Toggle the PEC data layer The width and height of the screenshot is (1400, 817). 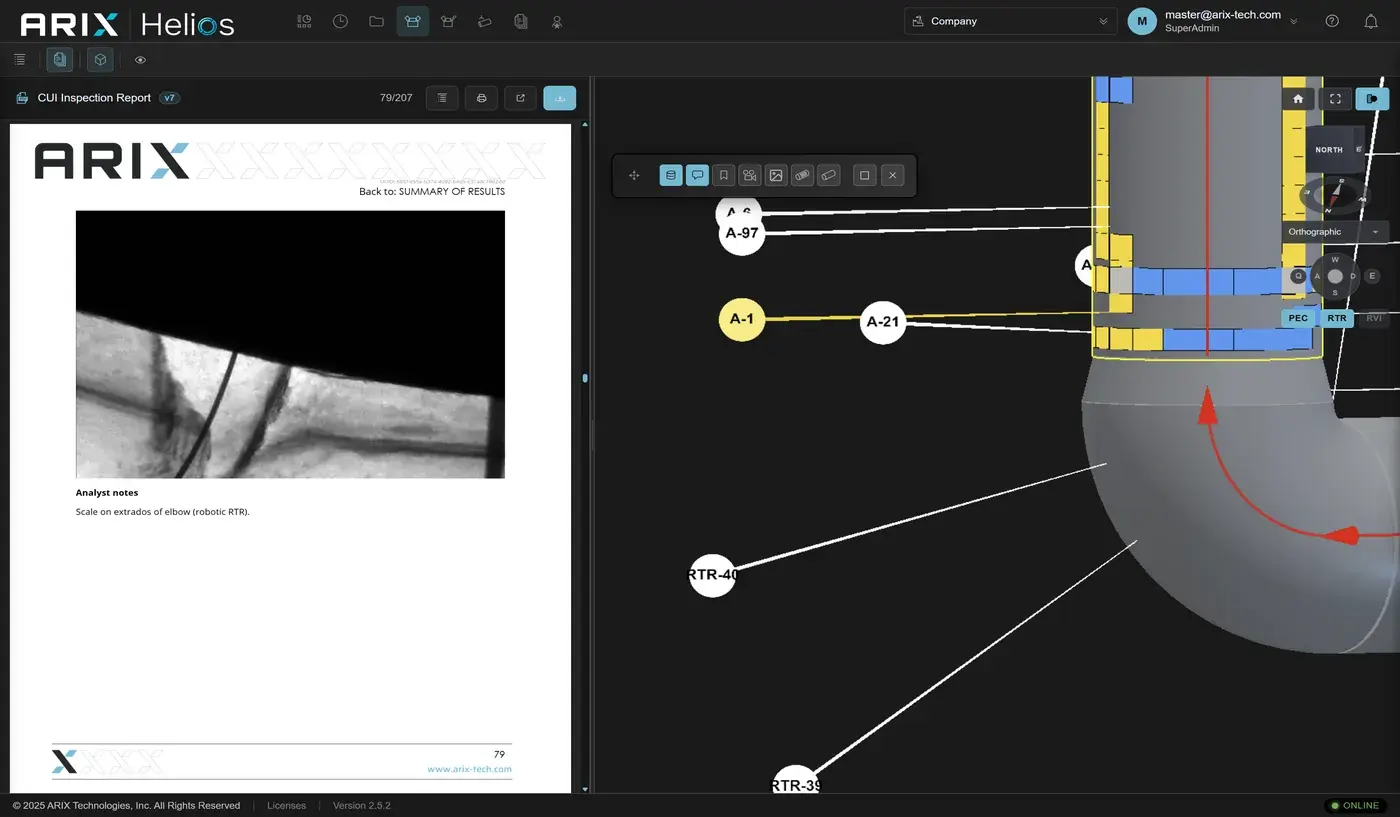pyautogui.click(x=1298, y=318)
